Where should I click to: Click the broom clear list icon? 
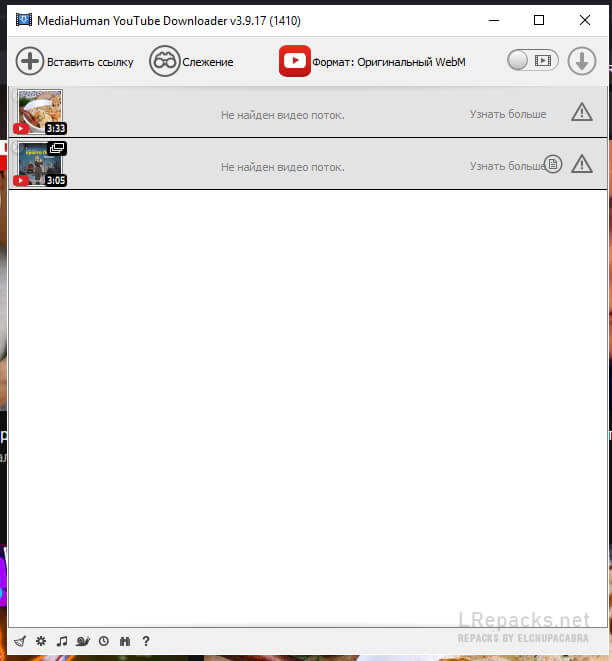(x=19, y=641)
